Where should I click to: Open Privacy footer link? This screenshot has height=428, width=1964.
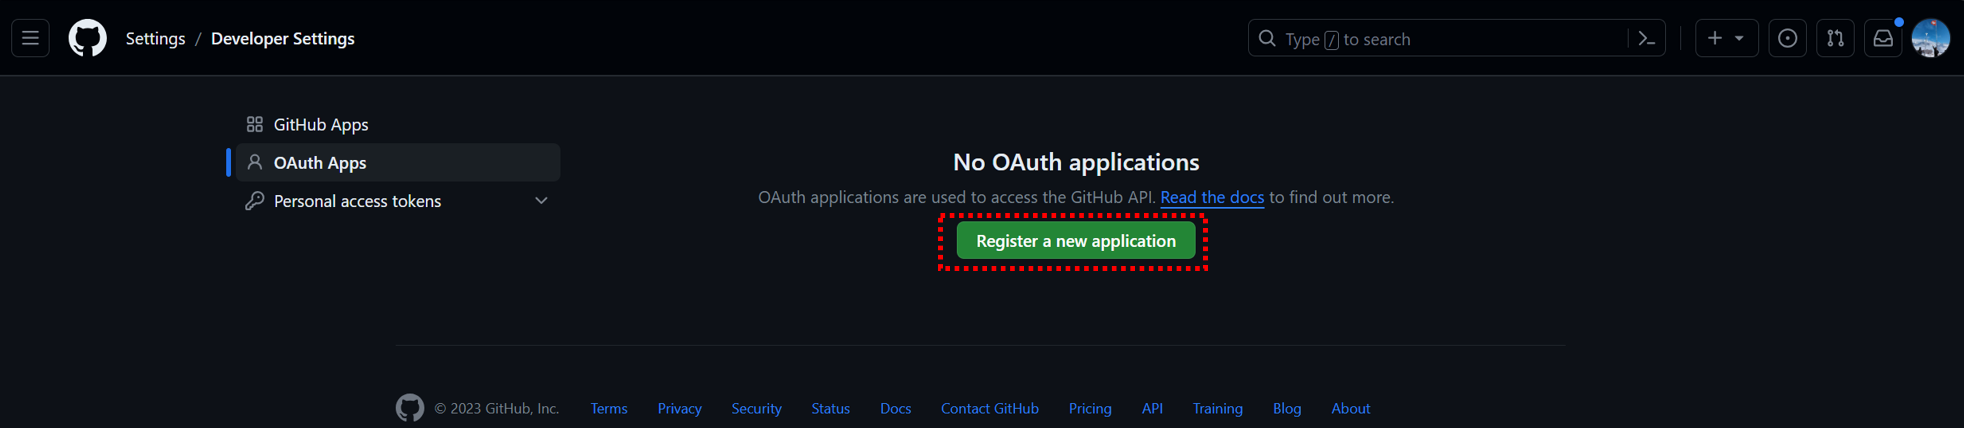(x=680, y=408)
